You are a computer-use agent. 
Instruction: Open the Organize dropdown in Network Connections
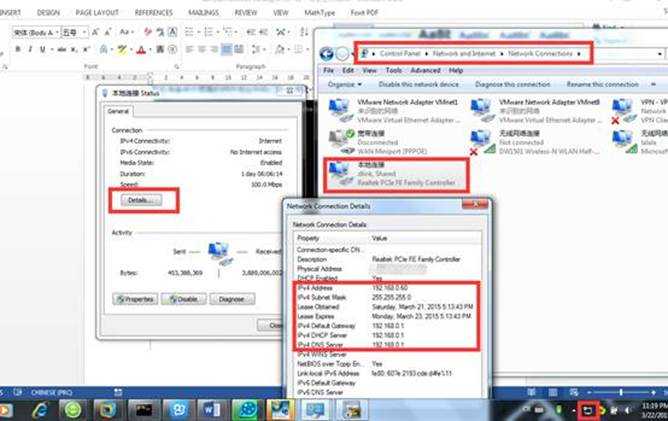click(345, 84)
